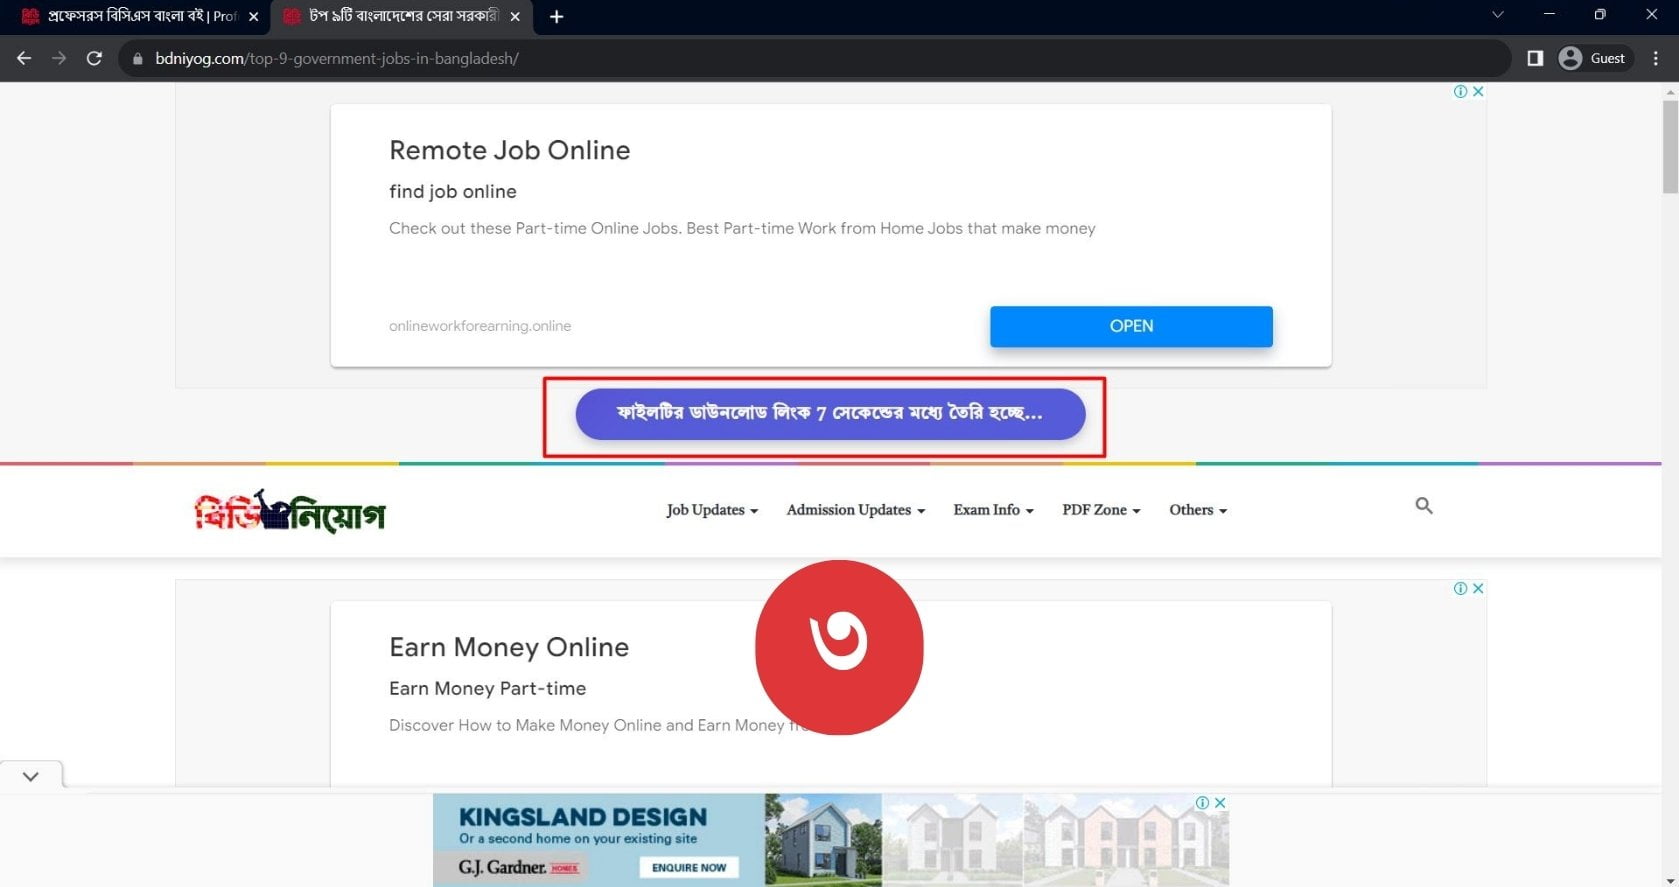Click info icon on Kingsland banner ad
The height and width of the screenshot is (887, 1679).
click(x=1203, y=802)
